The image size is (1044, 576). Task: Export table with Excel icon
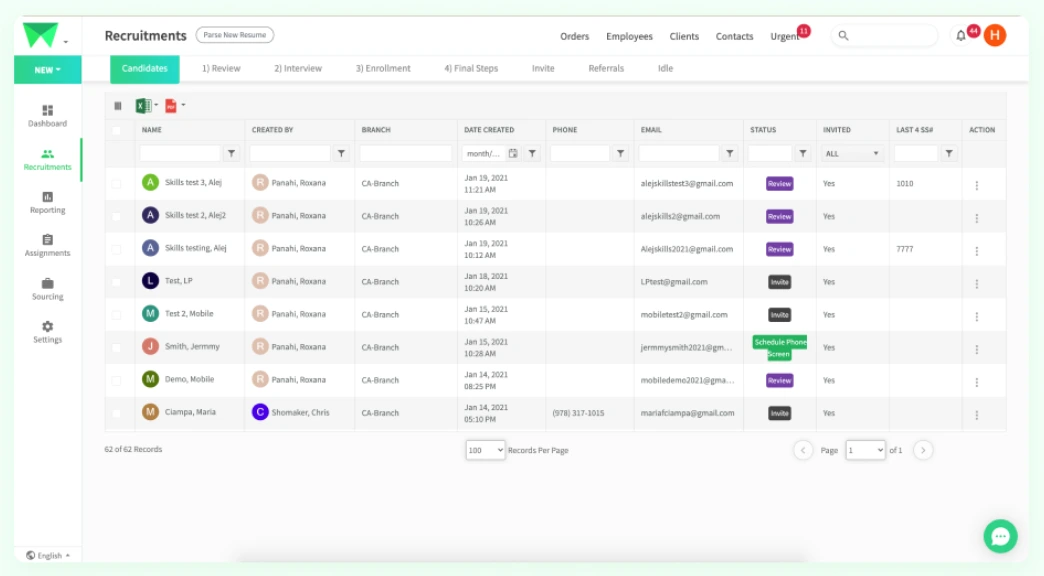tap(143, 106)
